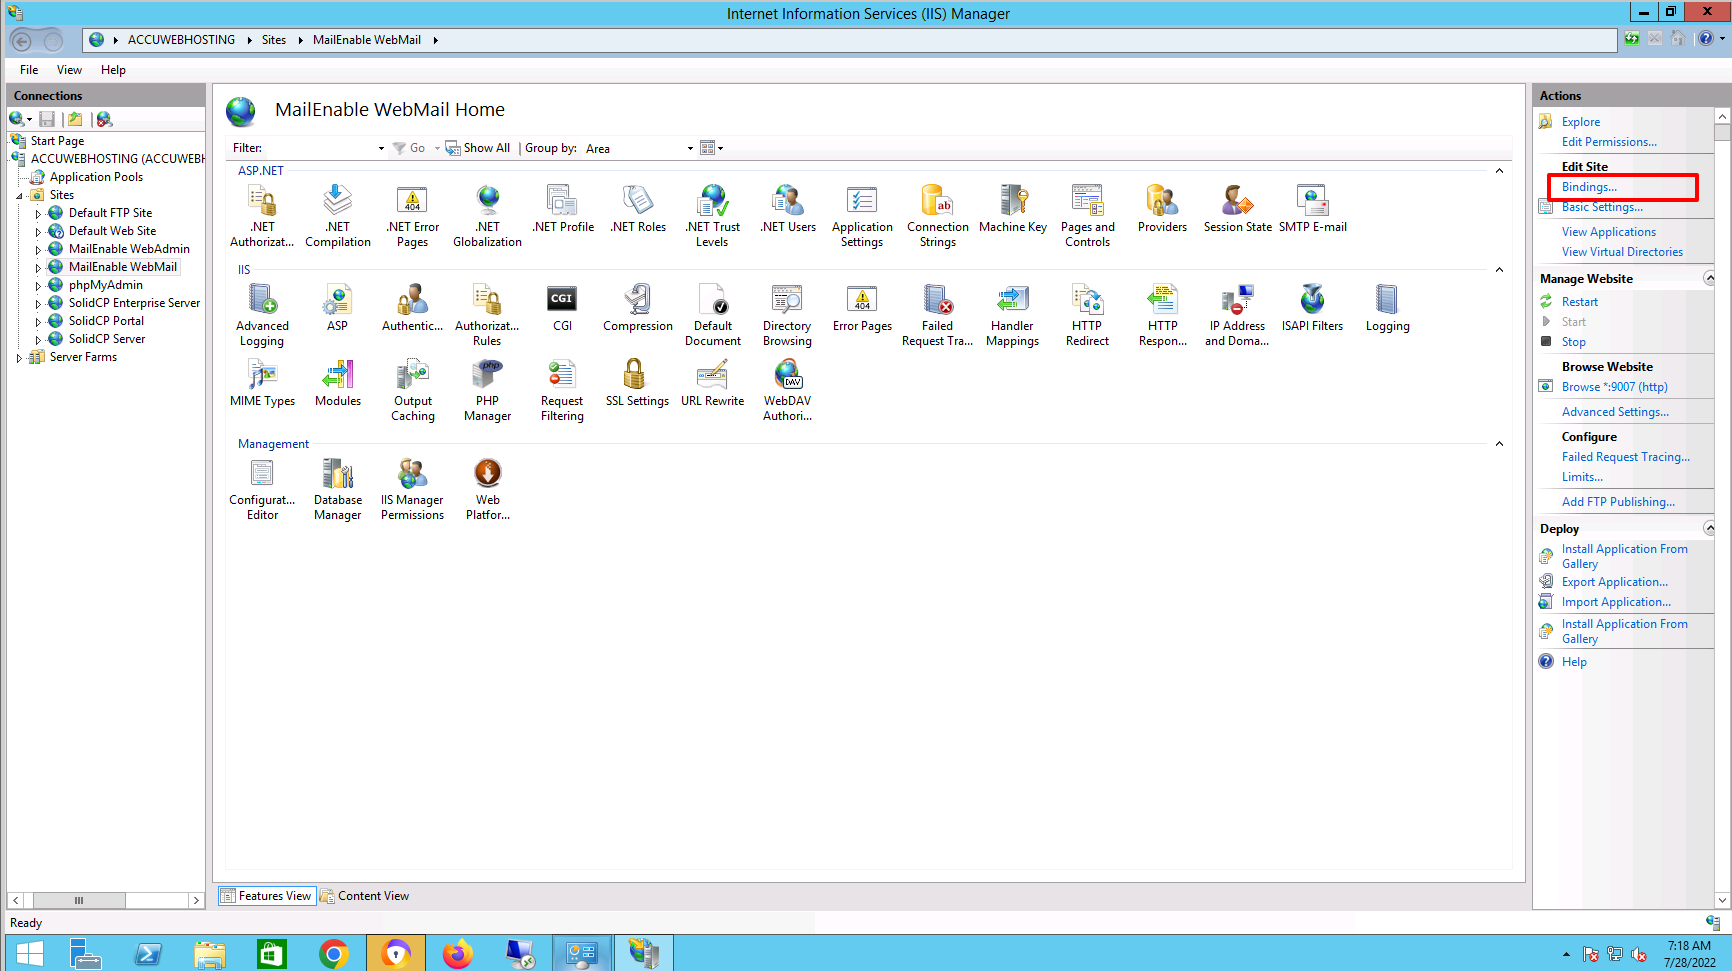Open SMTP E-mail feature
Viewport: 1732px width, 971px height.
pos(1313,209)
